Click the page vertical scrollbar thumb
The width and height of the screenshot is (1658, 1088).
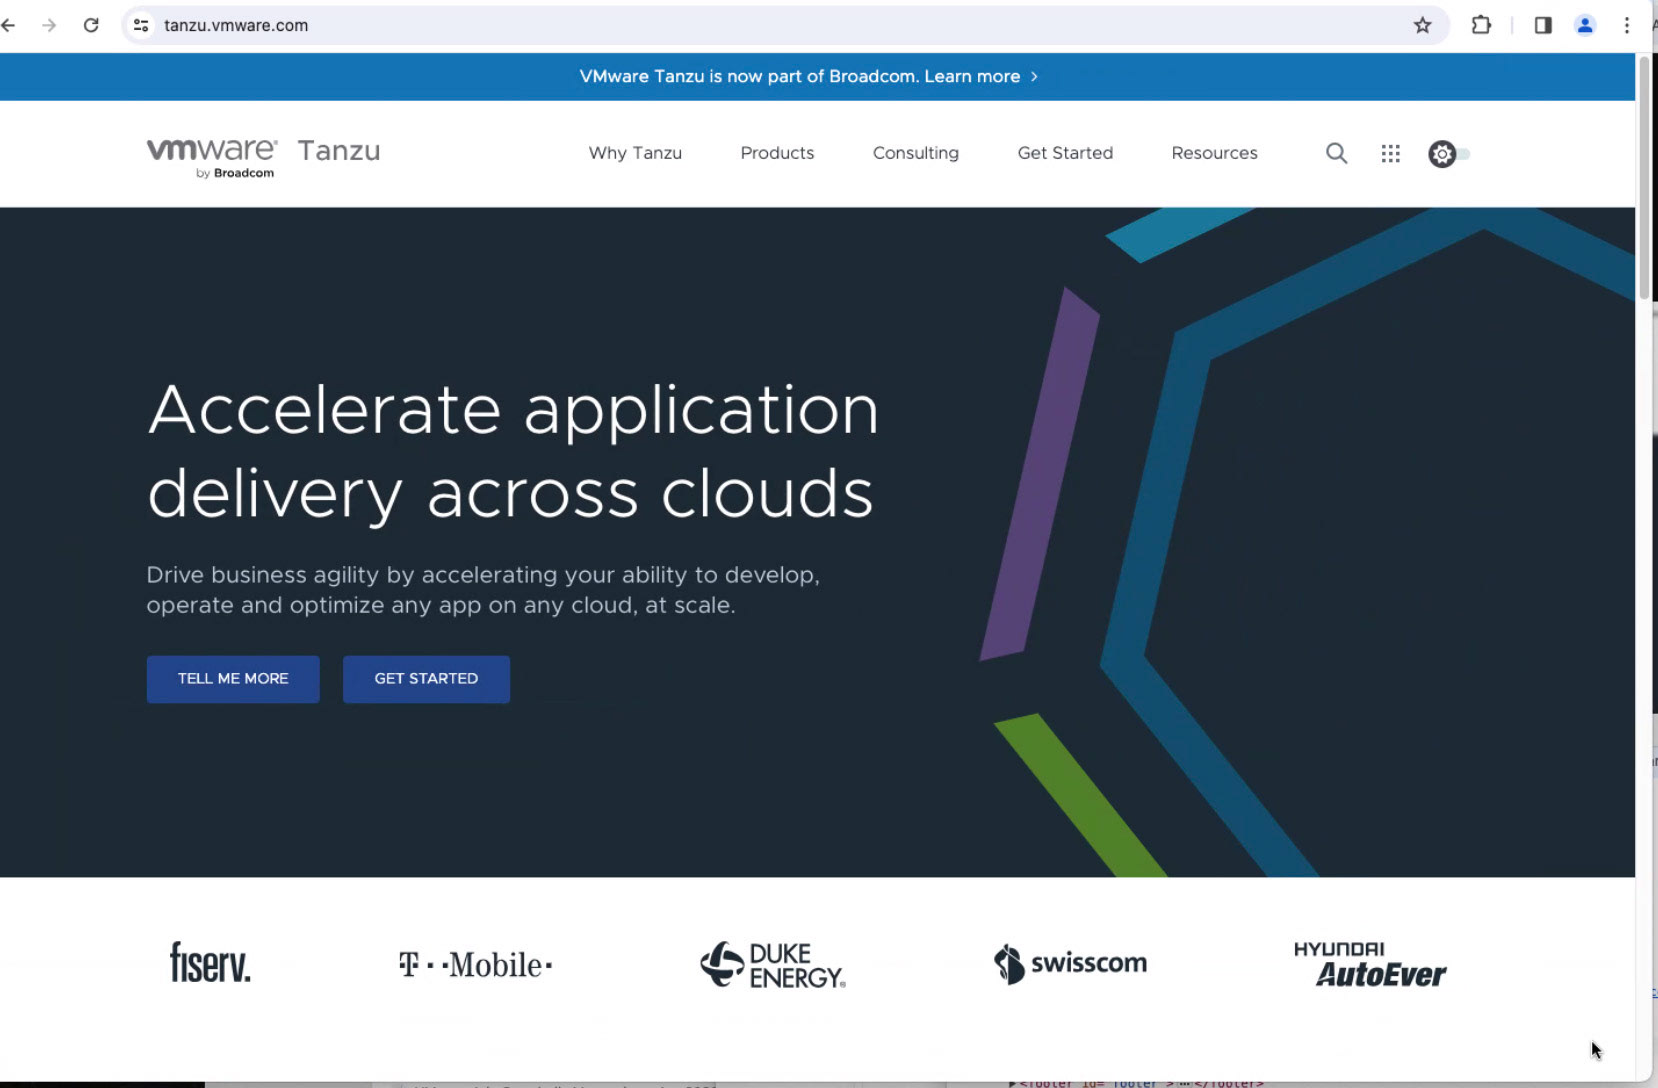click(x=1644, y=178)
